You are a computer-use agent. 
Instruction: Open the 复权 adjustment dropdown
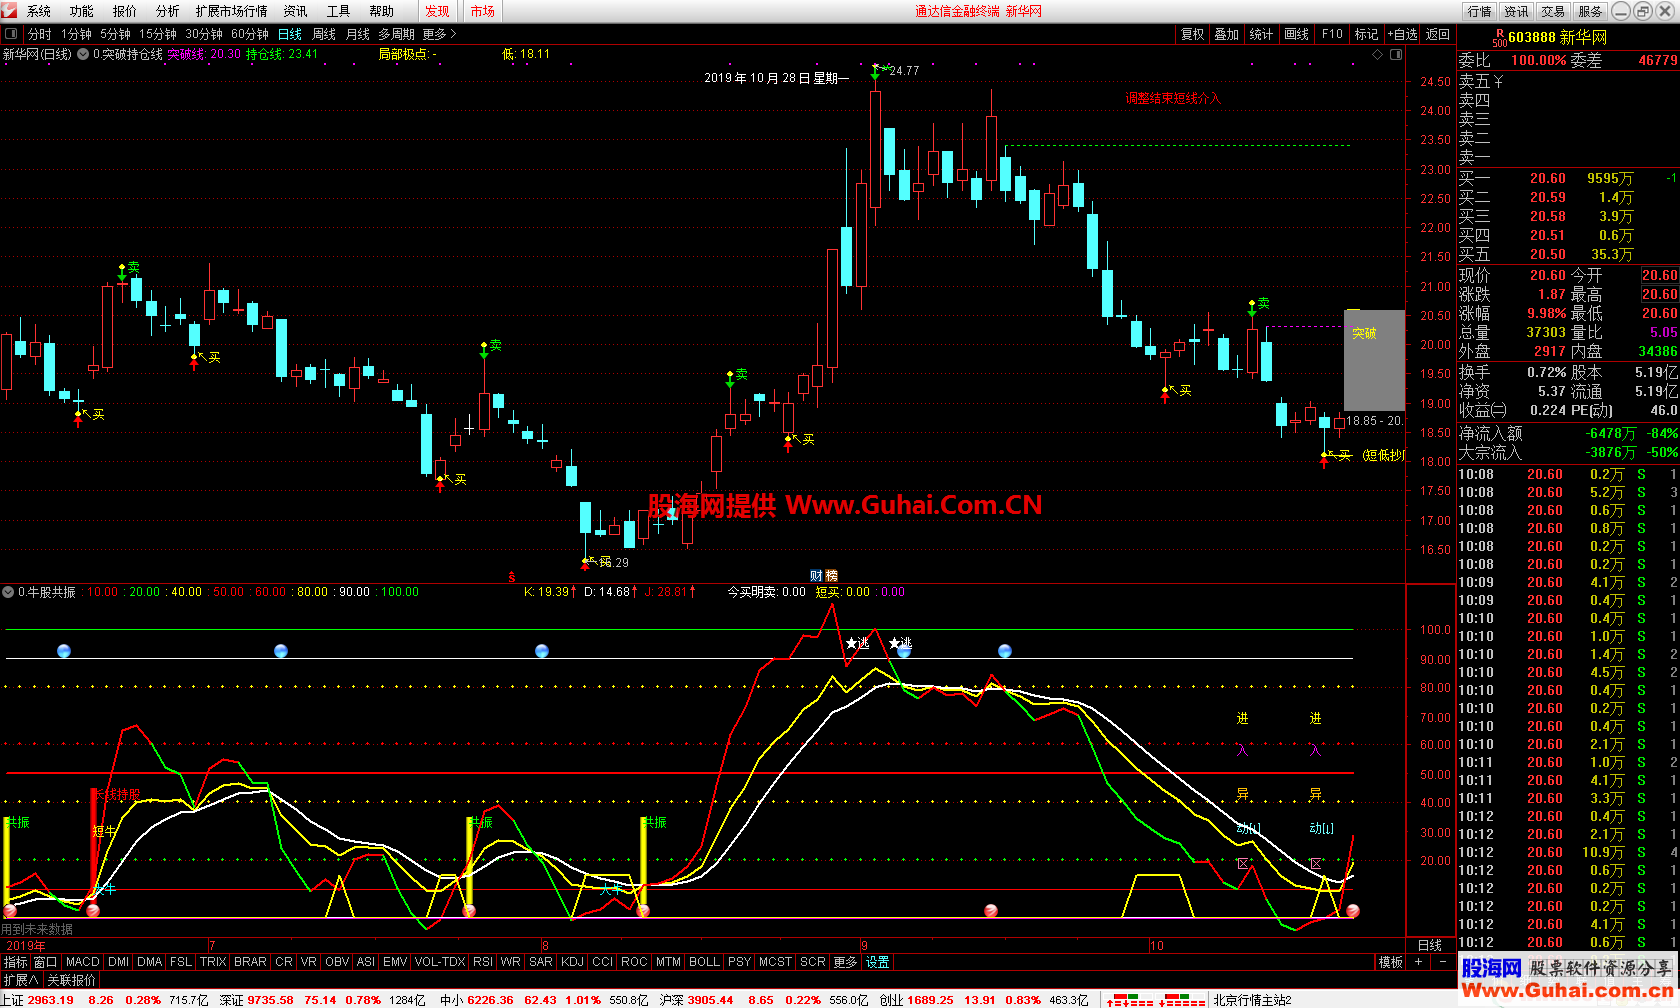click(1192, 34)
